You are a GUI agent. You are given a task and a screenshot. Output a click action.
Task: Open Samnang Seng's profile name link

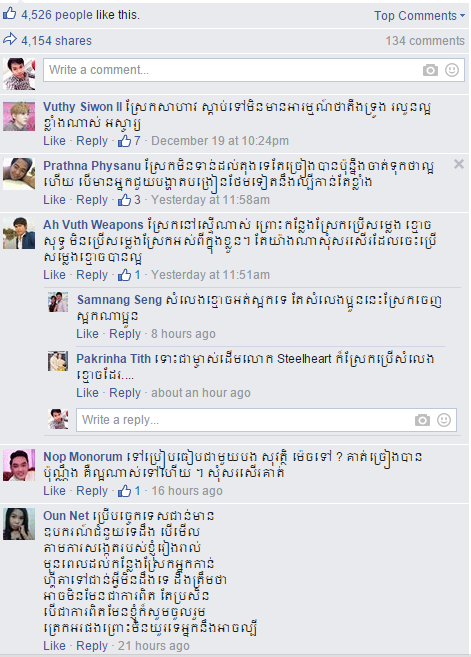pos(119,300)
